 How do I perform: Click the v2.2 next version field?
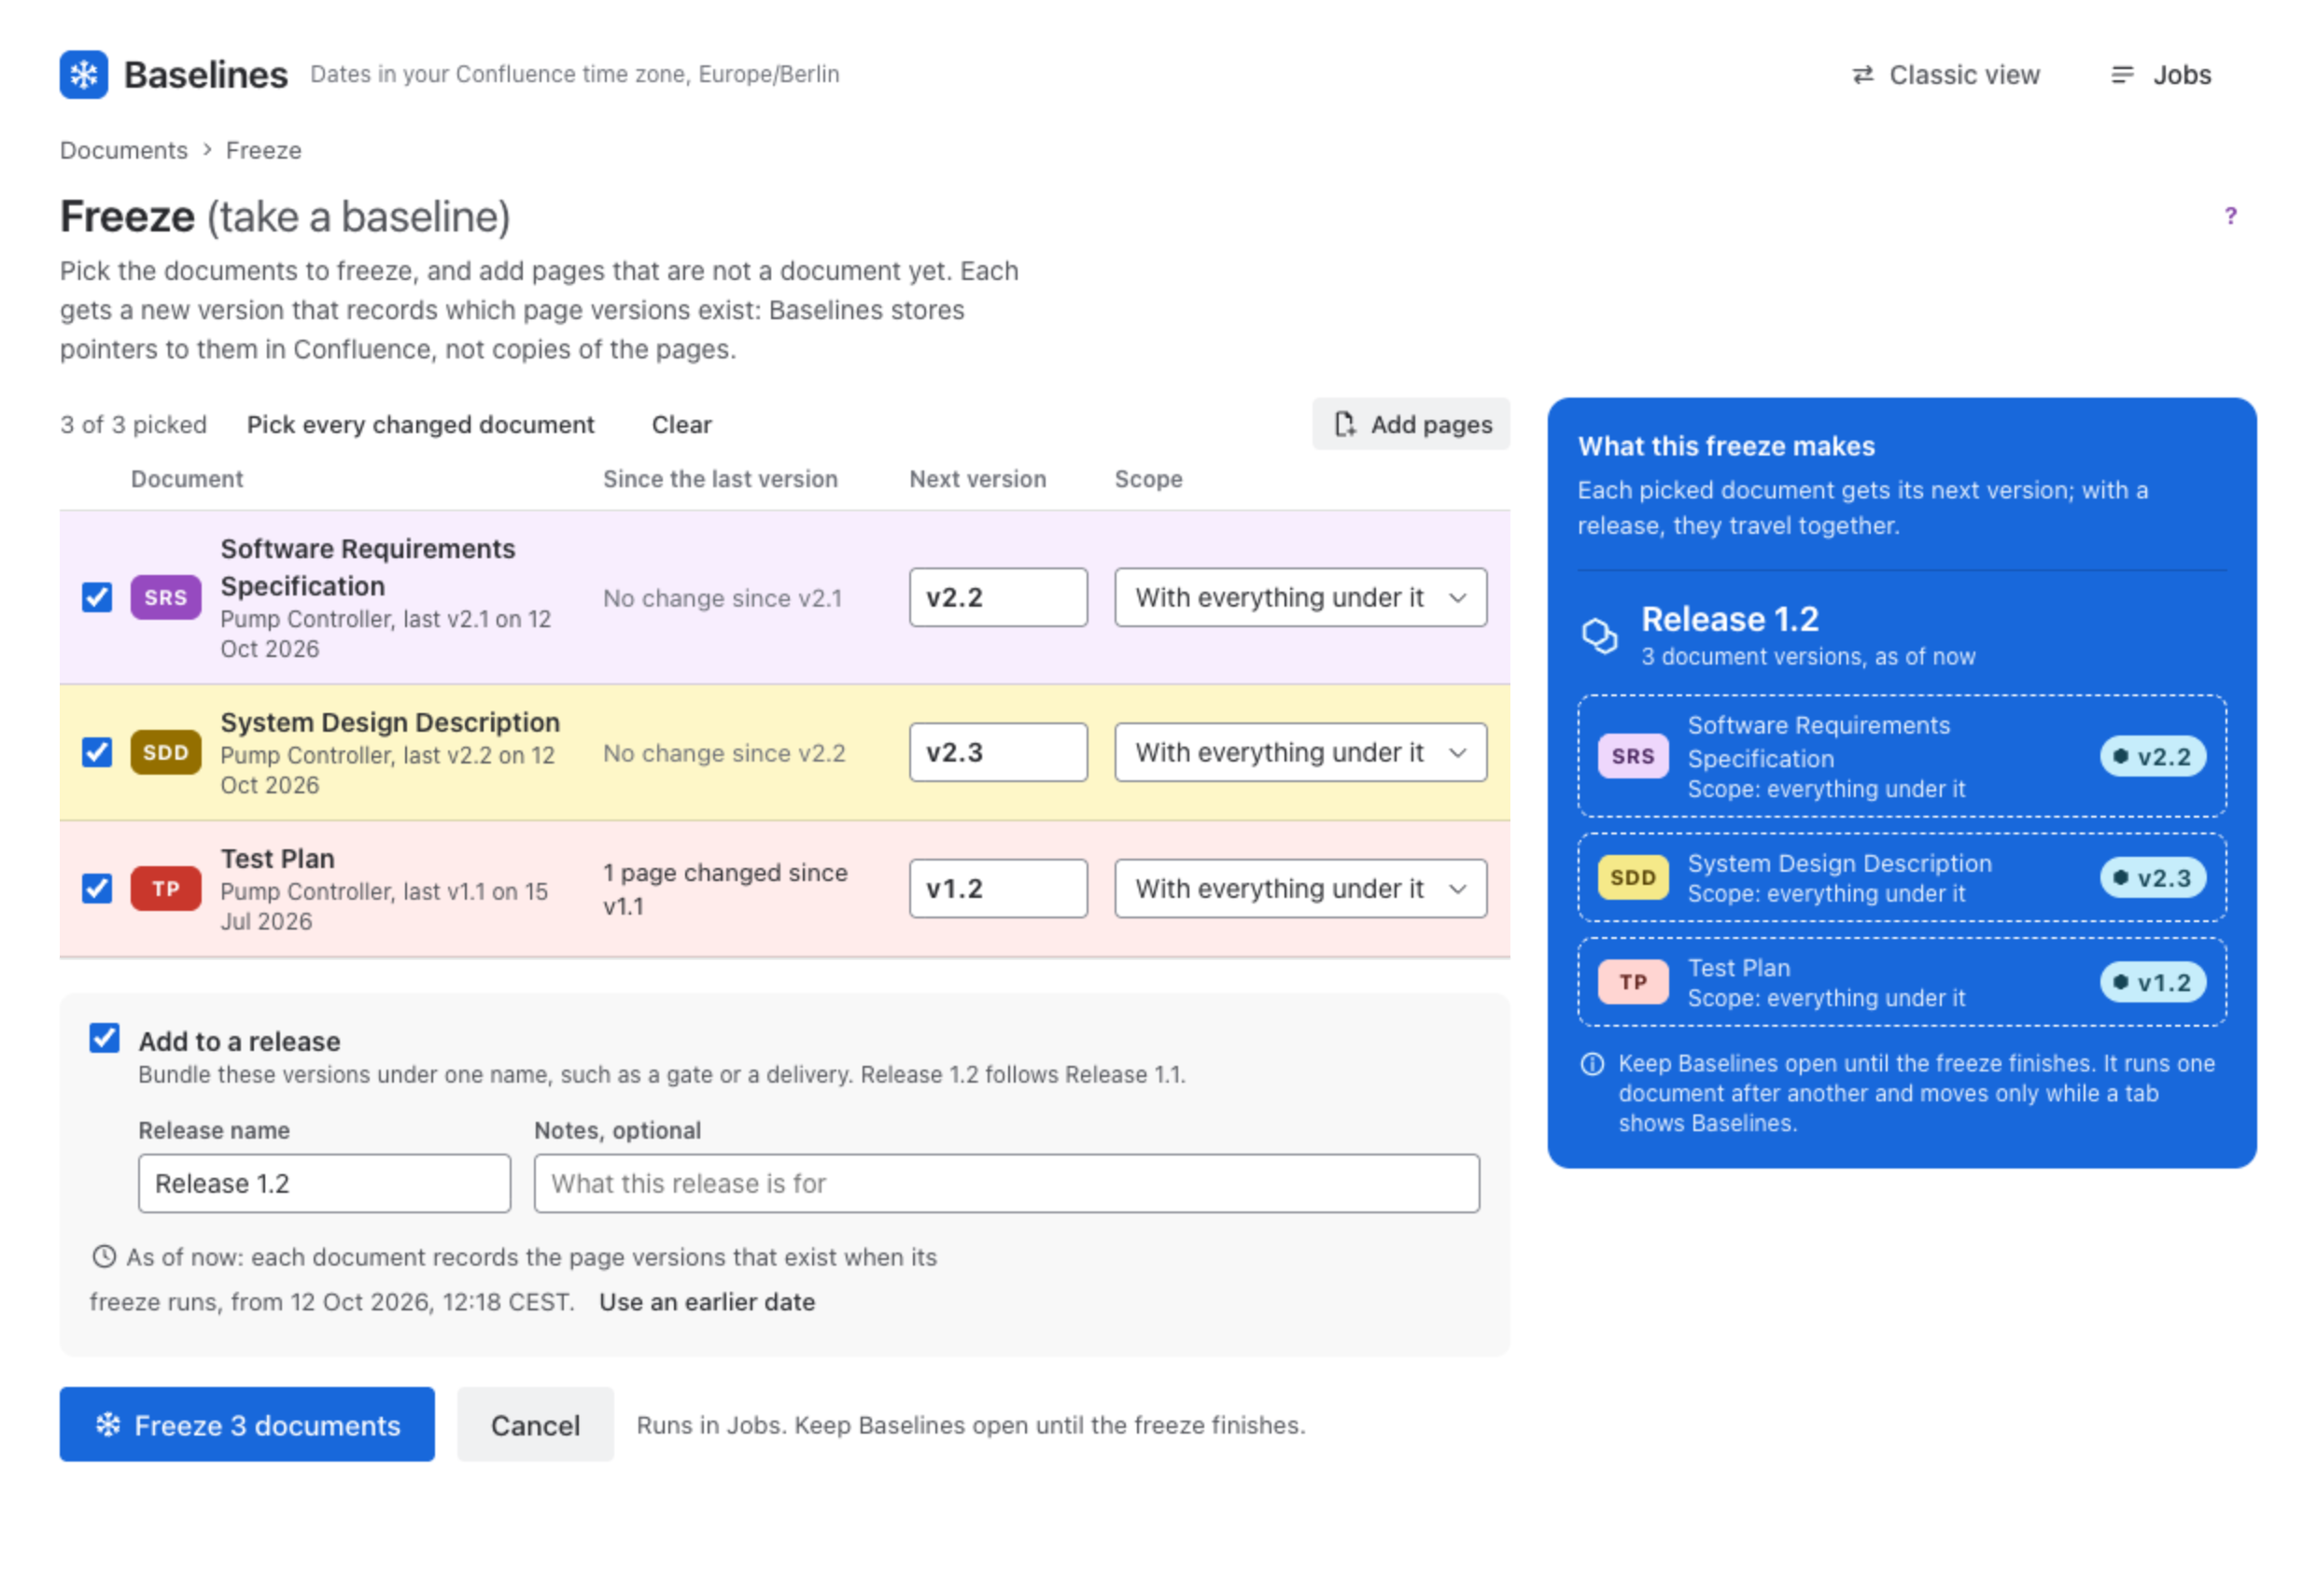998,598
